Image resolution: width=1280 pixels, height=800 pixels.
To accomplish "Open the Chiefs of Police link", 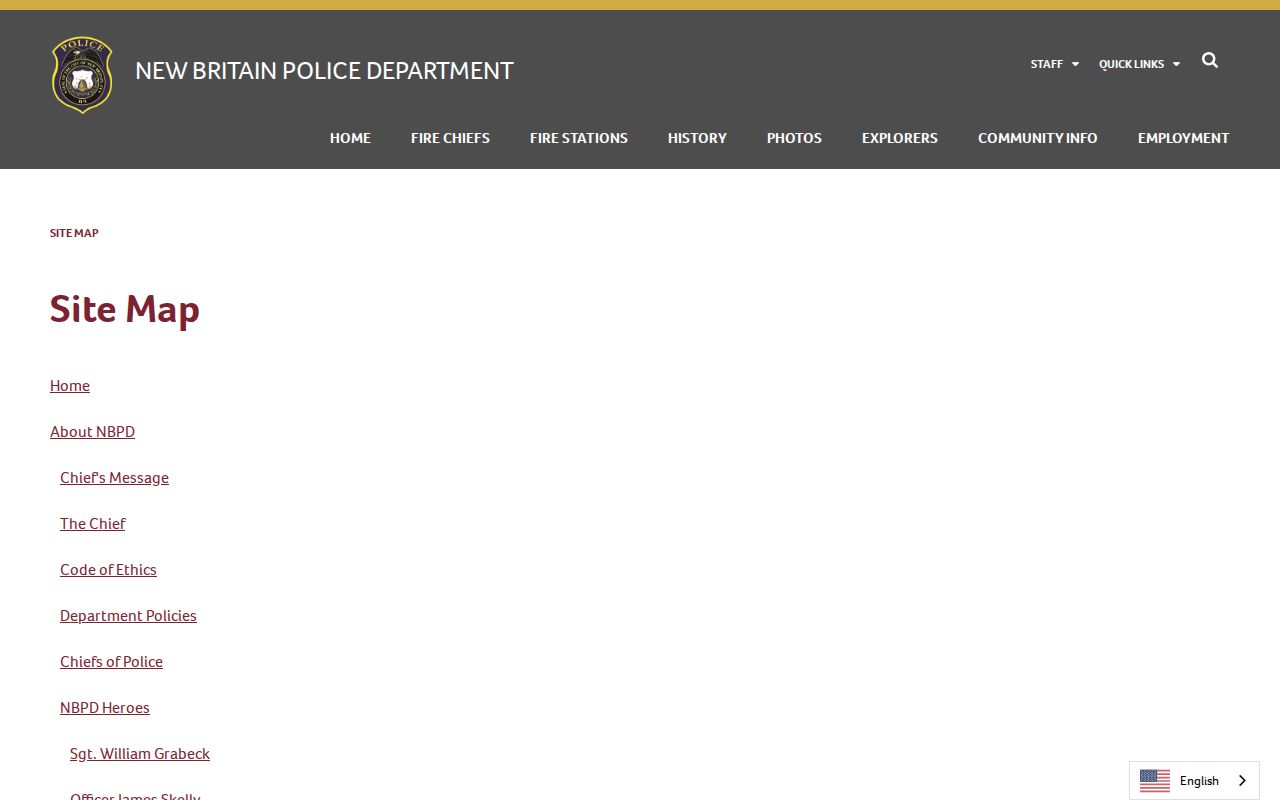I will click(x=111, y=662).
